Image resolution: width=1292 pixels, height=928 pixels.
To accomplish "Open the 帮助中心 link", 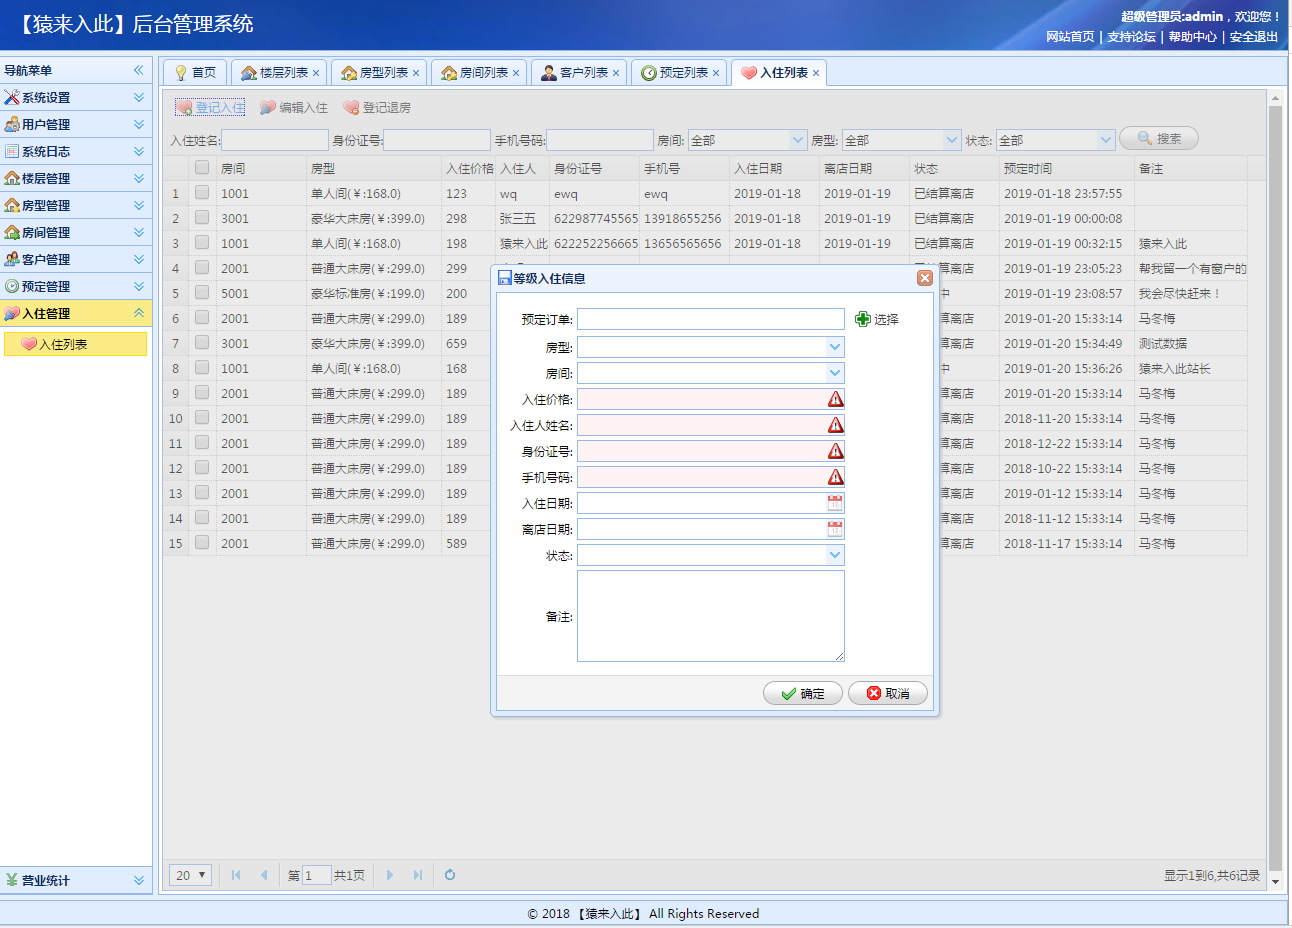I will tap(1192, 37).
